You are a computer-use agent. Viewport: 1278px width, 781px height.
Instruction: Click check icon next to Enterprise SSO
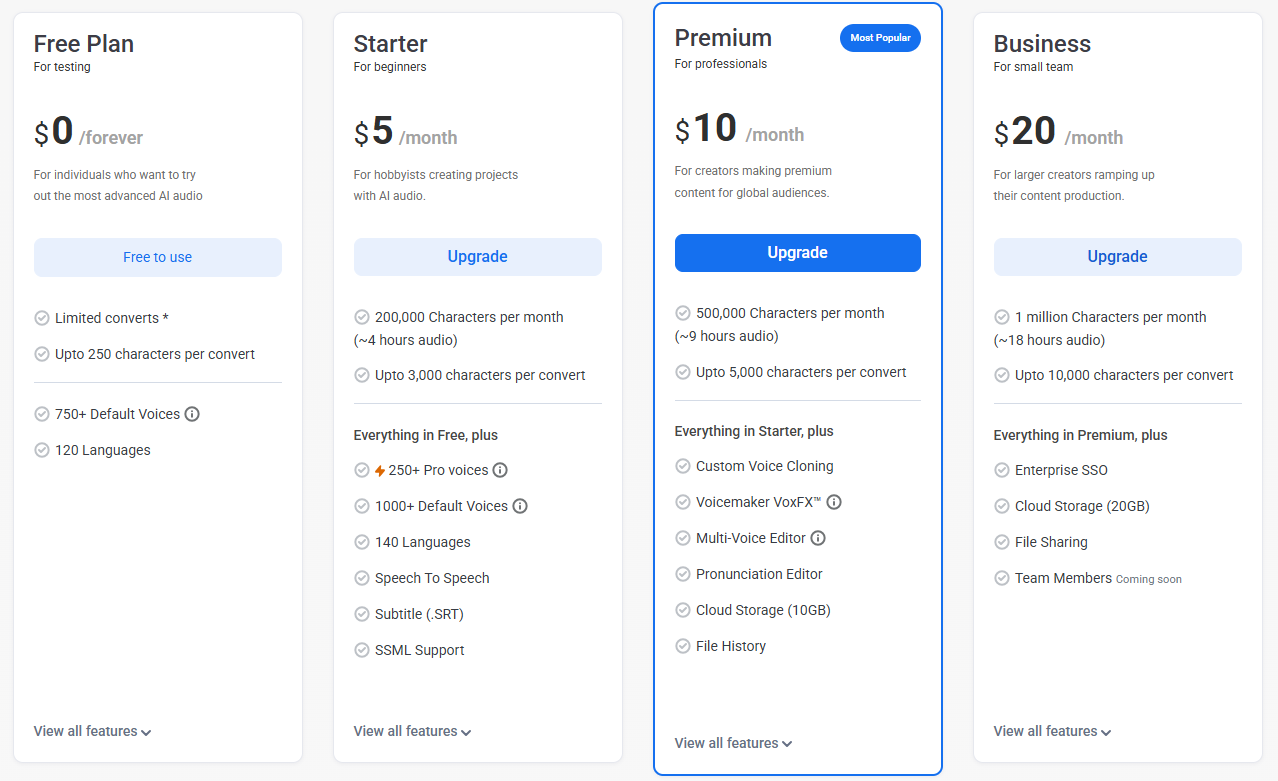1002,470
